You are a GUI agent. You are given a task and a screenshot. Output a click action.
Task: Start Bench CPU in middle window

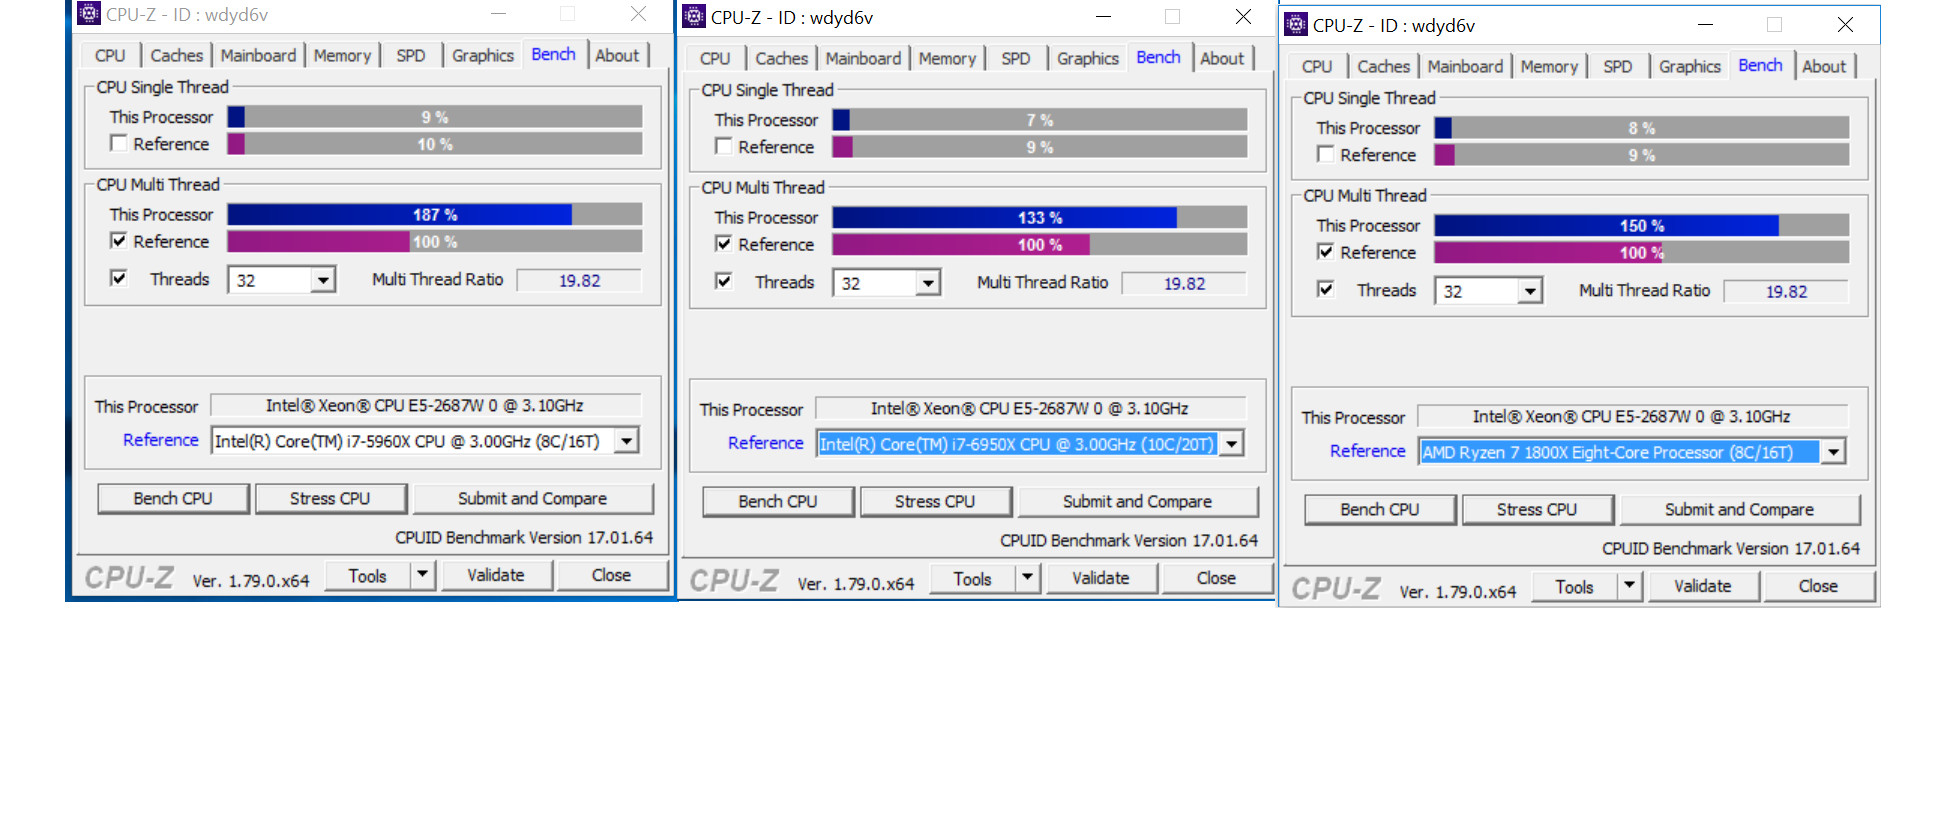778,501
